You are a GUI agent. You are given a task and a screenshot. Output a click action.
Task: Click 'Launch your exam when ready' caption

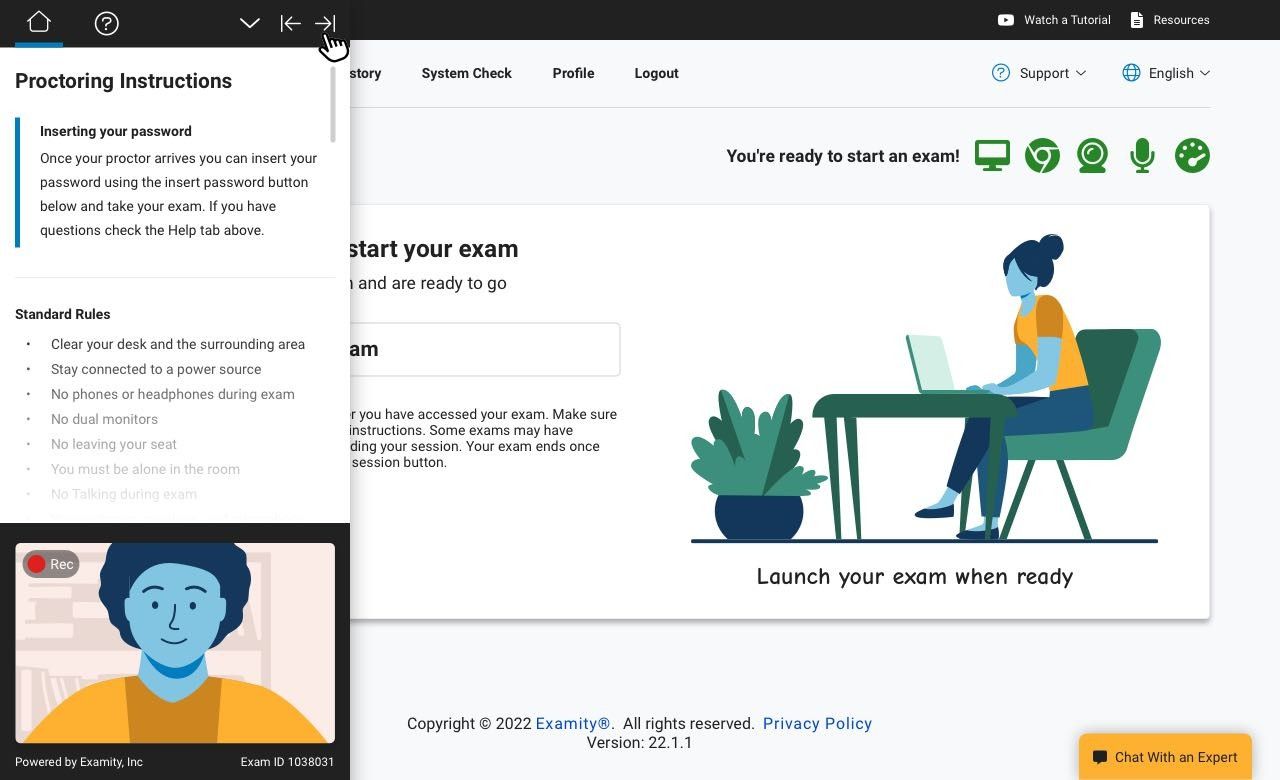pyautogui.click(x=915, y=577)
